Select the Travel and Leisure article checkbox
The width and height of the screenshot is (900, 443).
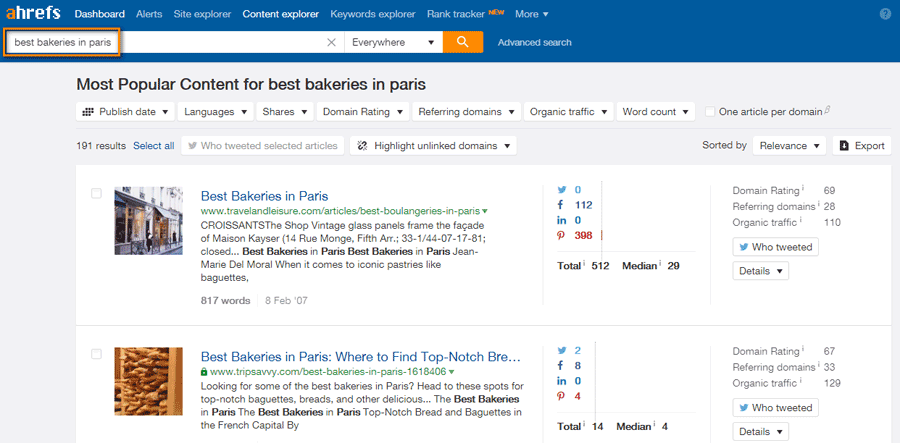pos(96,193)
